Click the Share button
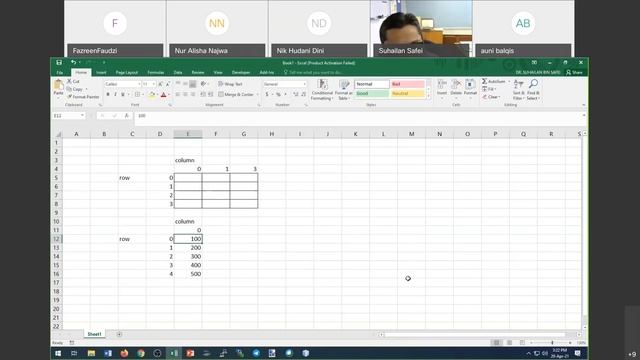This screenshot has width=640, height=360. tap(574, 73)
